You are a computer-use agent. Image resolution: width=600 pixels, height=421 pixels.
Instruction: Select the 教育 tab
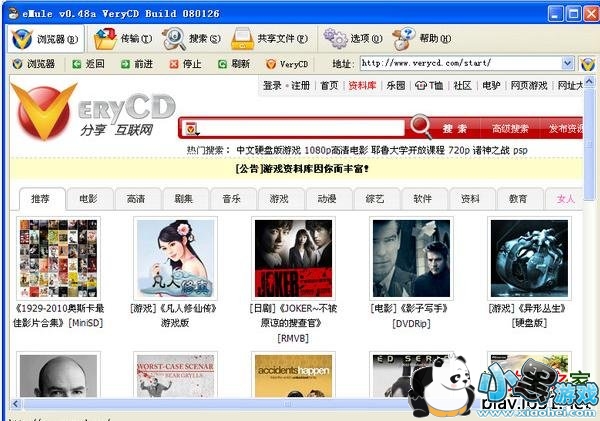[519, 199]
